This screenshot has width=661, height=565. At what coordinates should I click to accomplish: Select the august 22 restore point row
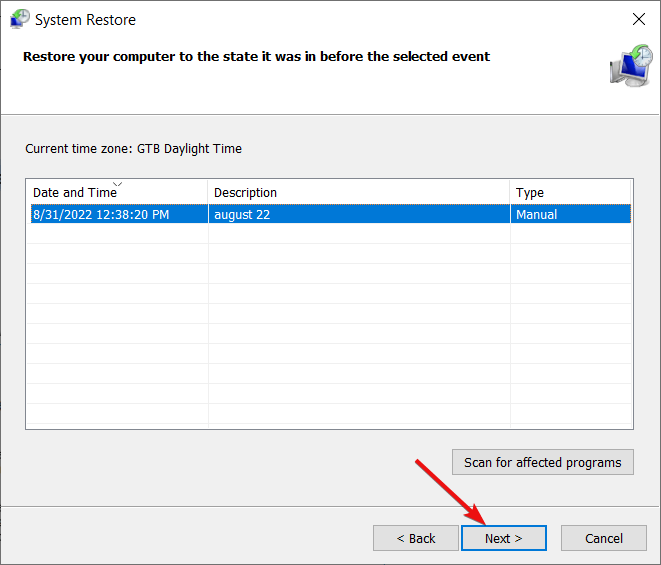pos(331,214)
